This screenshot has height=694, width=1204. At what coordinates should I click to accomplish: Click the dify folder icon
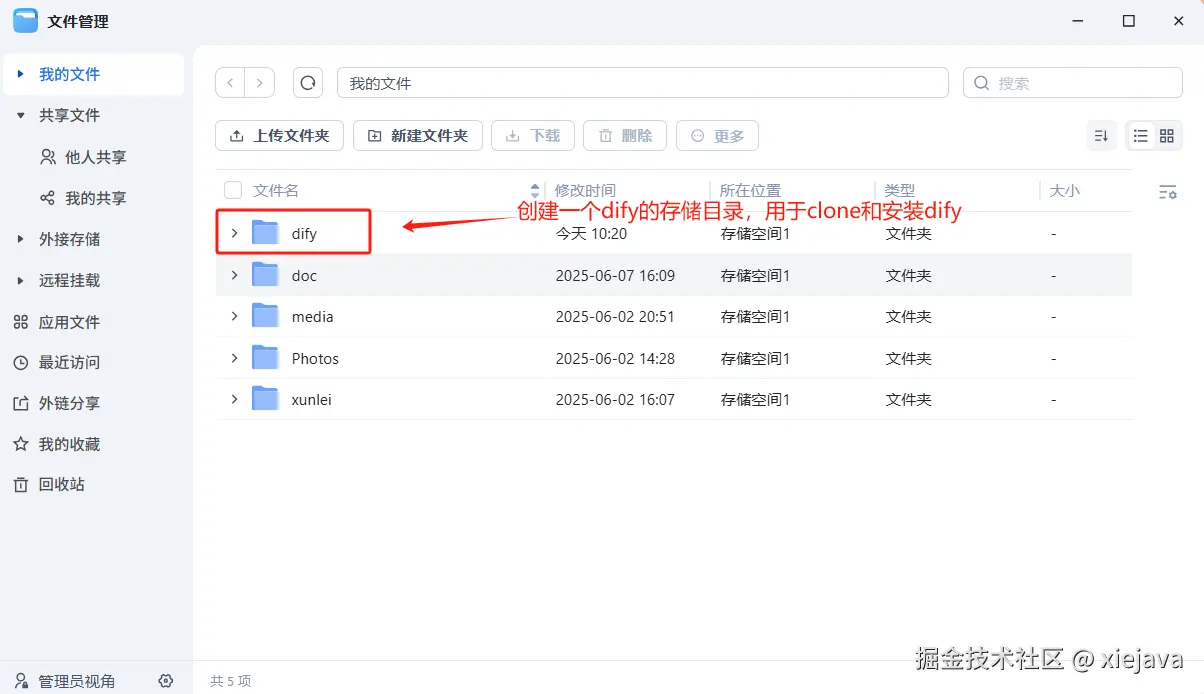click(x=265, y=233)
